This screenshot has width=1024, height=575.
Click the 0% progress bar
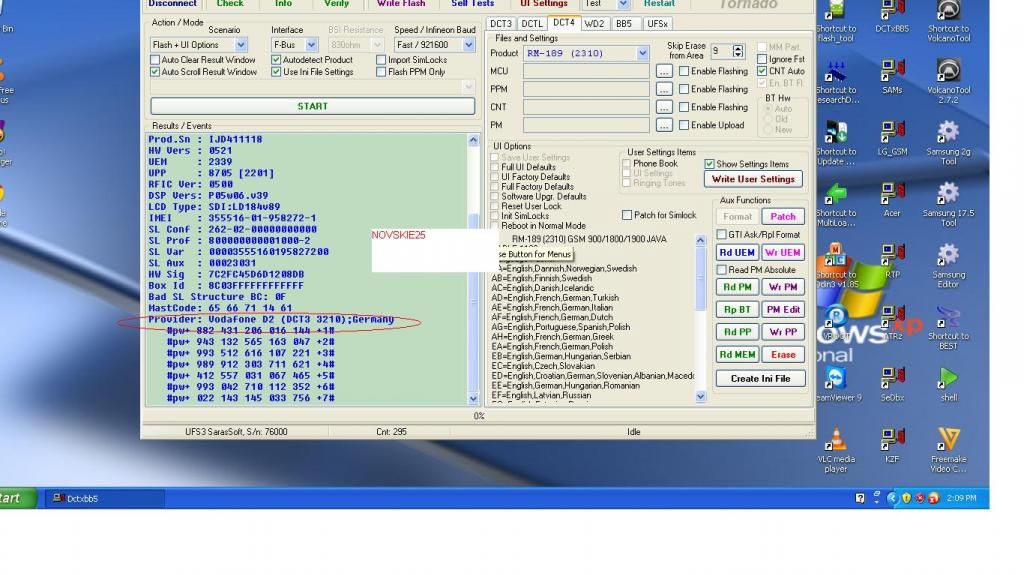click(478, 416)
